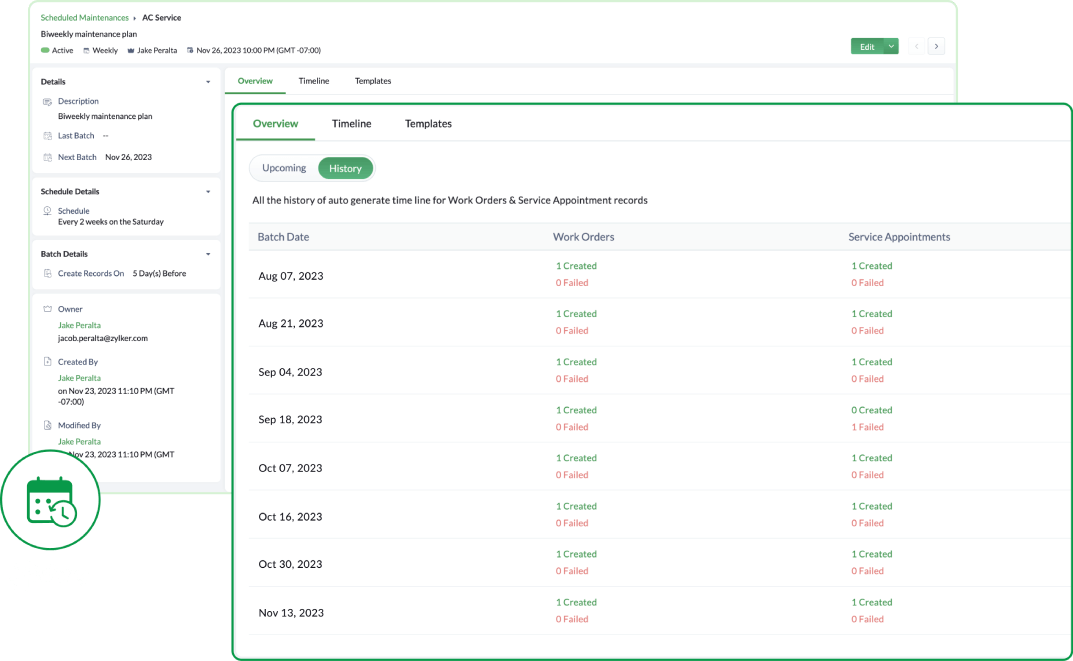This screenshot has width=1073, height=661.
Task: Click Work Orders column header
Action: pyautogui.click(x=584, y=237)
